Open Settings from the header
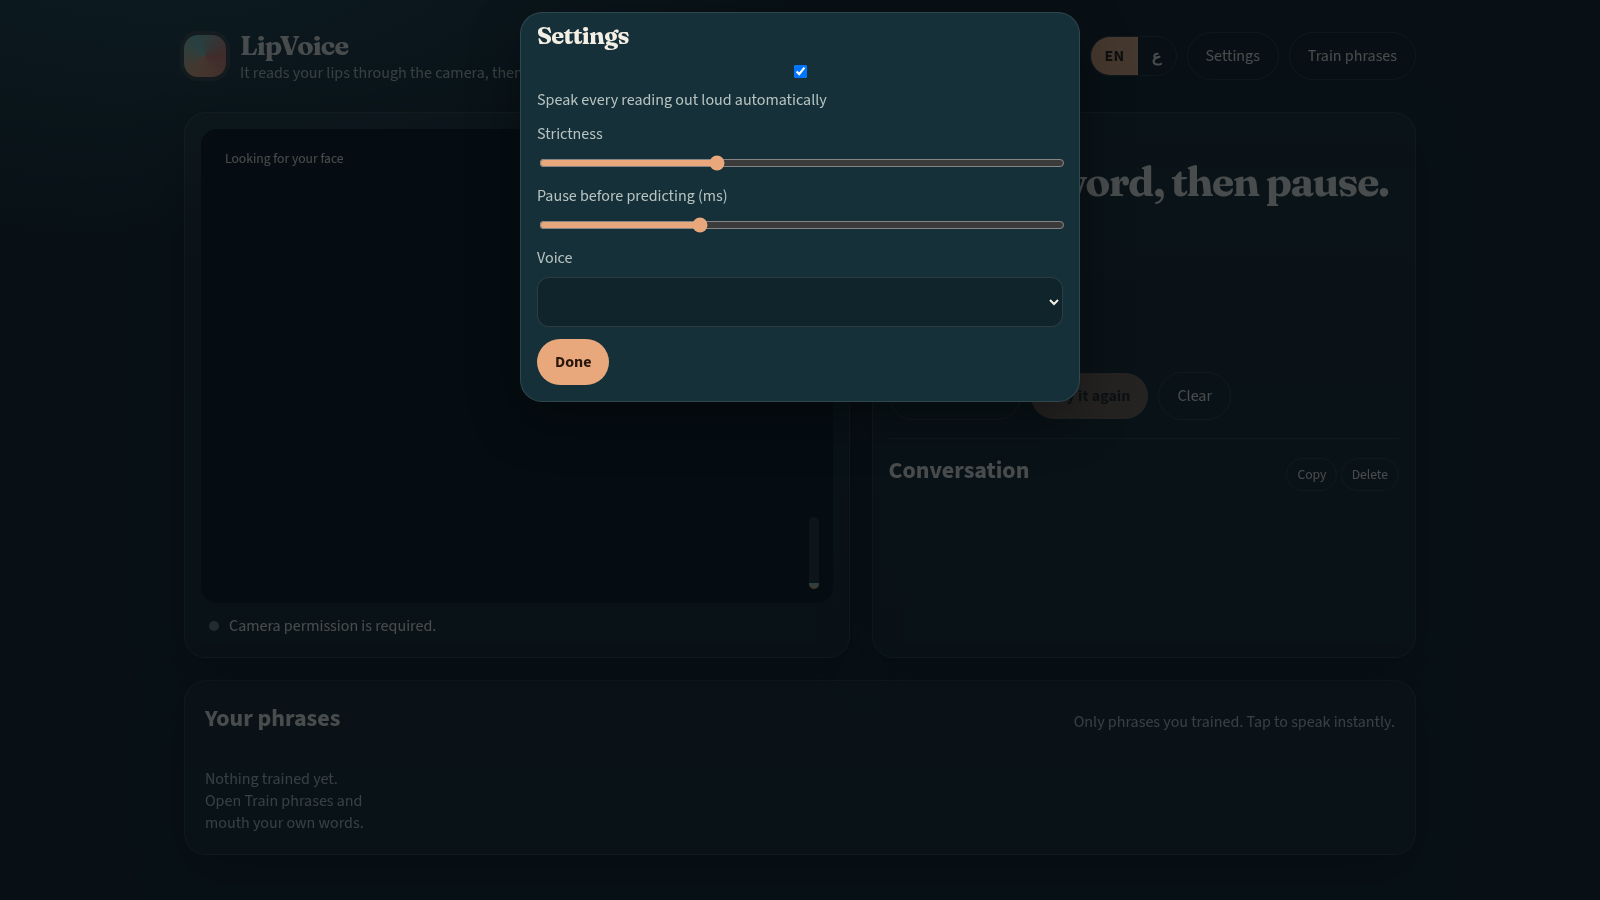 click(1232, 56)
